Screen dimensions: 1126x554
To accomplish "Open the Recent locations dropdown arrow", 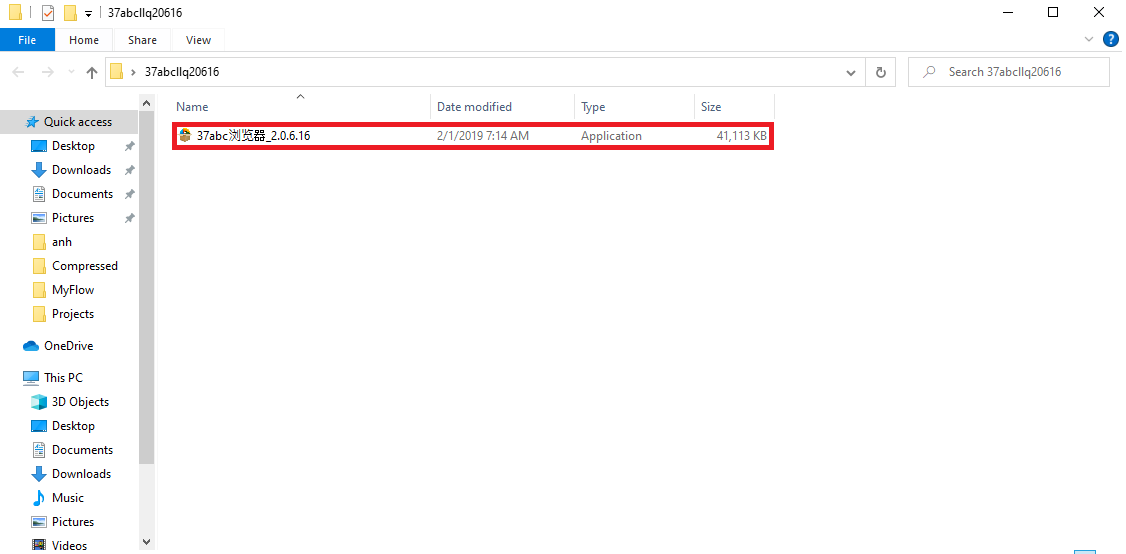I will 70,72.
